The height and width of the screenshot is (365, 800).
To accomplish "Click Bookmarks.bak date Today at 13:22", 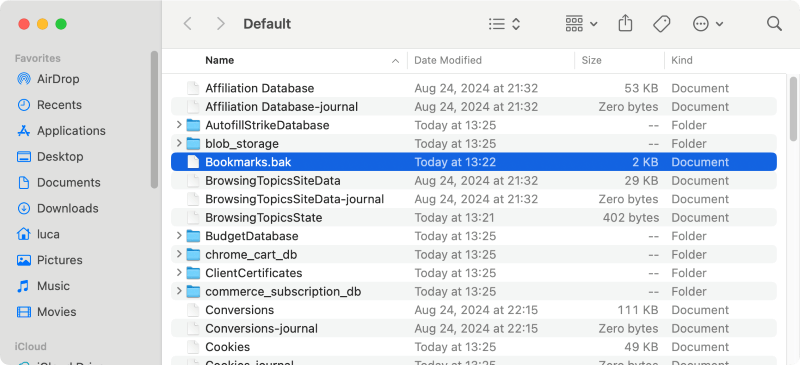I will click(x=455, y=162).
